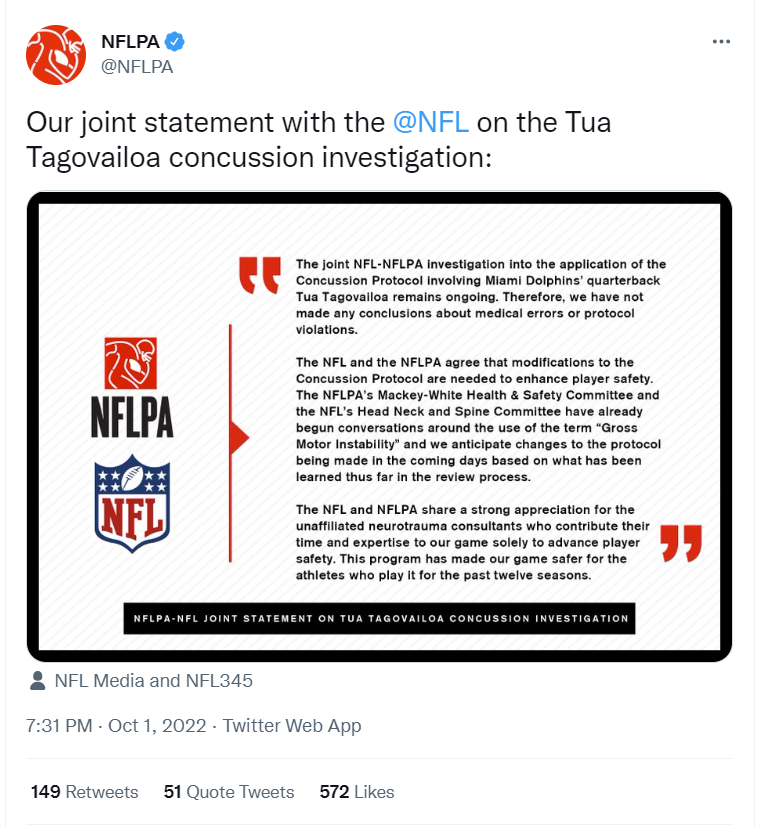
Task: Open the @NFL mention link
Action: [x=430, y=123]
